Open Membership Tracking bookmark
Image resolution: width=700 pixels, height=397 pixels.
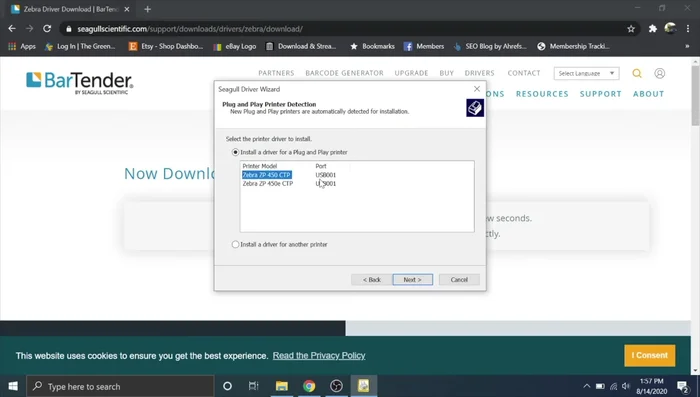pos(573,46)
